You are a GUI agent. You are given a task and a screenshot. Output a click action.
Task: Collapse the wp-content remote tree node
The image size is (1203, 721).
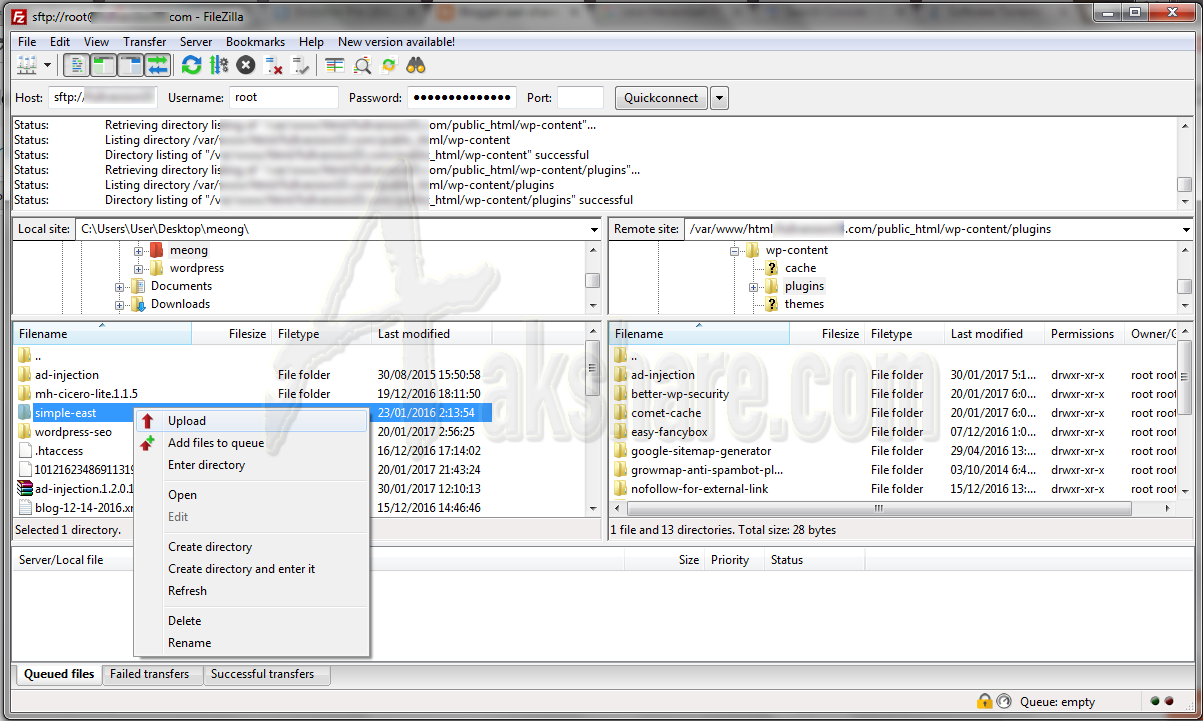coord(734,250)
